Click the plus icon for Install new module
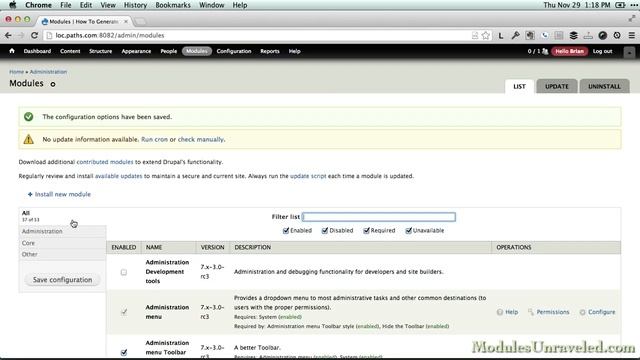 tap(30, 194)
